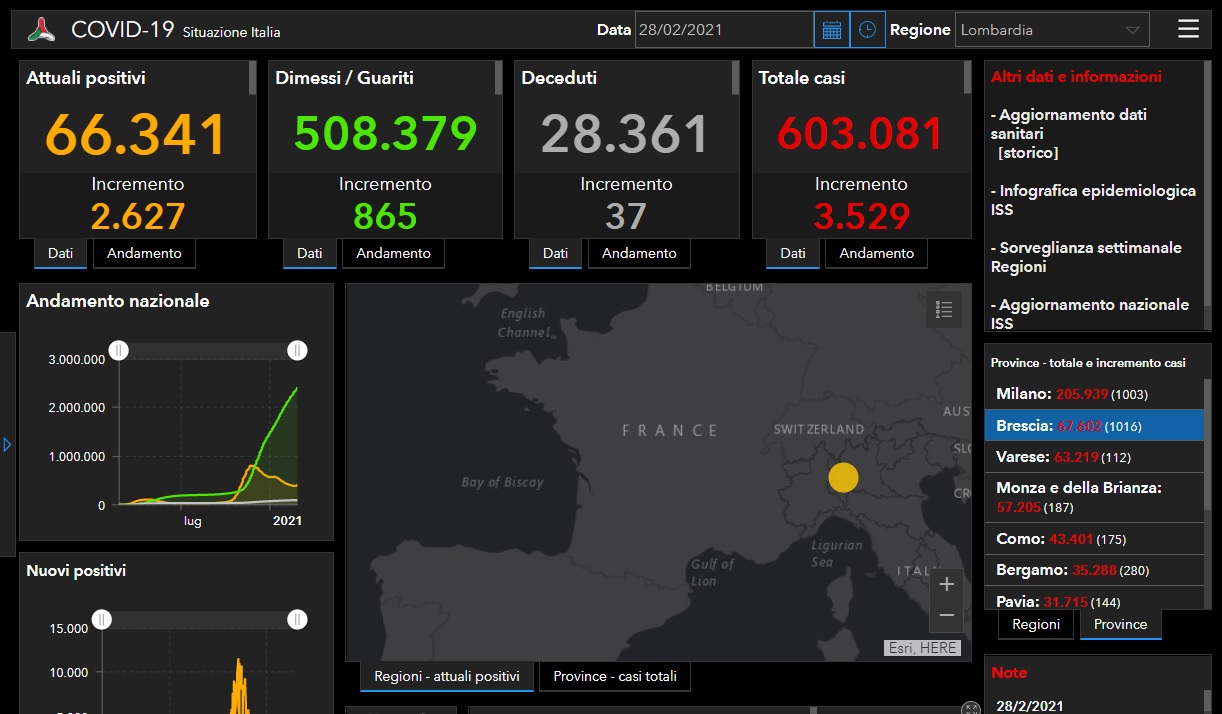Screen dimensions: 1222x714
Task: Click the clock icon beside the date
Action: pyautogui.click(x=867, y=30)
